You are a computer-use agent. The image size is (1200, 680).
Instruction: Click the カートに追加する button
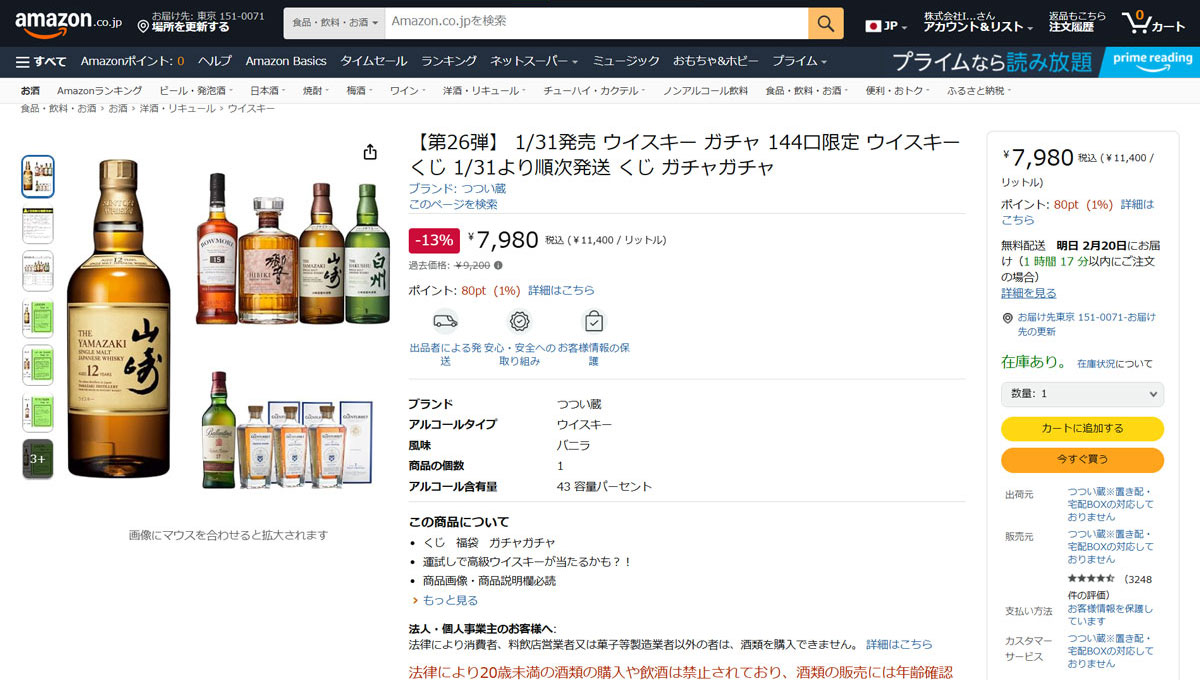[1082, 429]
